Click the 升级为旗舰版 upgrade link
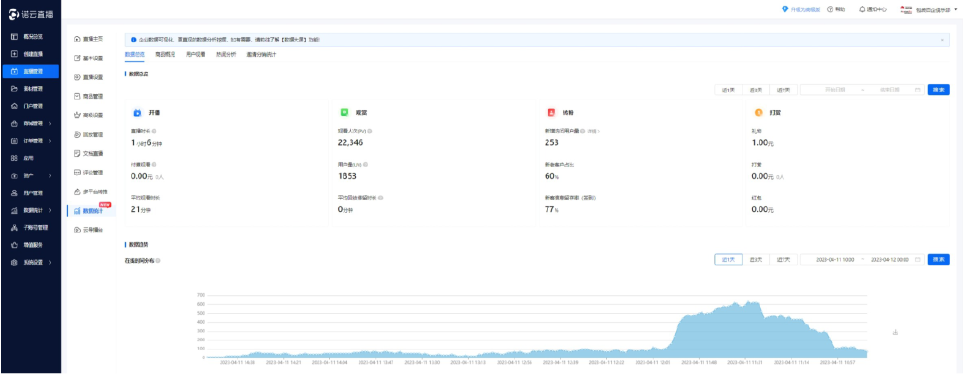963x374 pixels. (805, 9)
